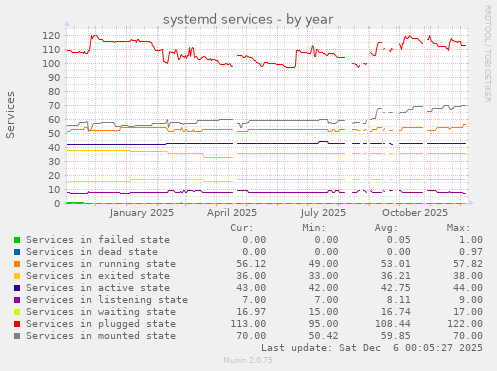The height and width of the screenshot is (371, 497).
Task: Click 'Services in active state' legend label
Action: pyautogui.click(x=98, y=288)
